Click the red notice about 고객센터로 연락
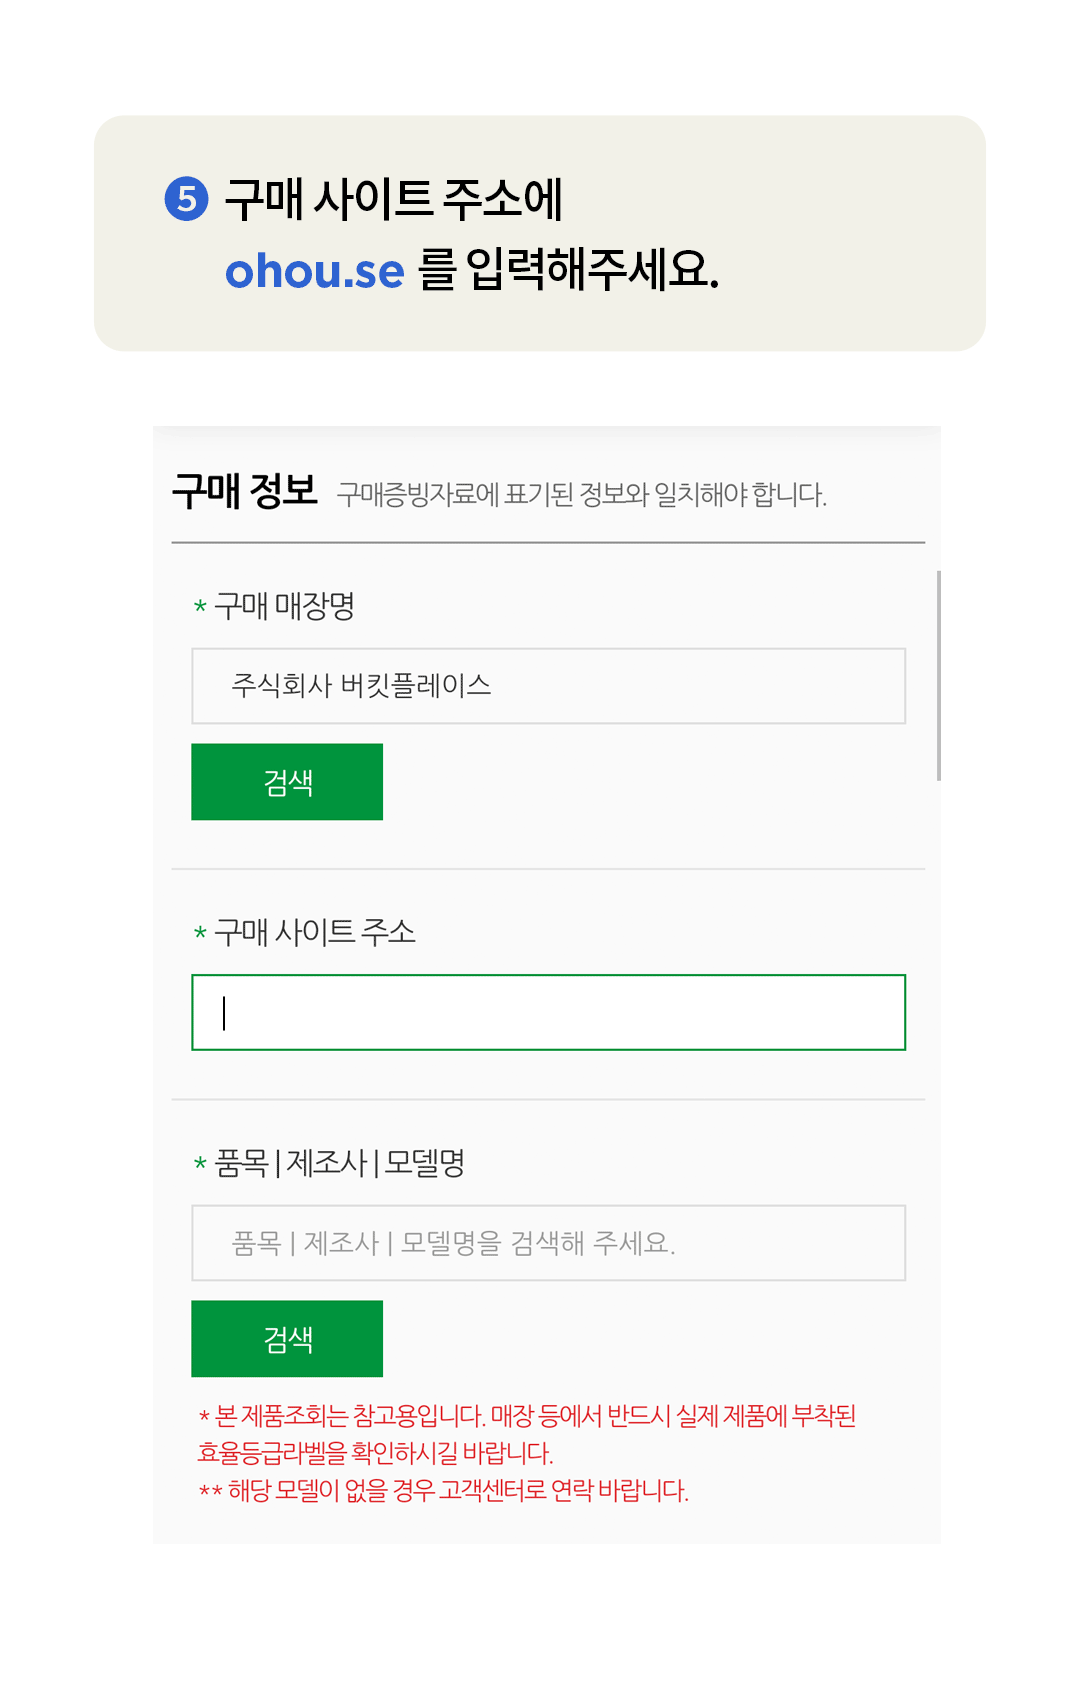Viewport: 1080px width, 1690px height. click(x=444, y=1490)
